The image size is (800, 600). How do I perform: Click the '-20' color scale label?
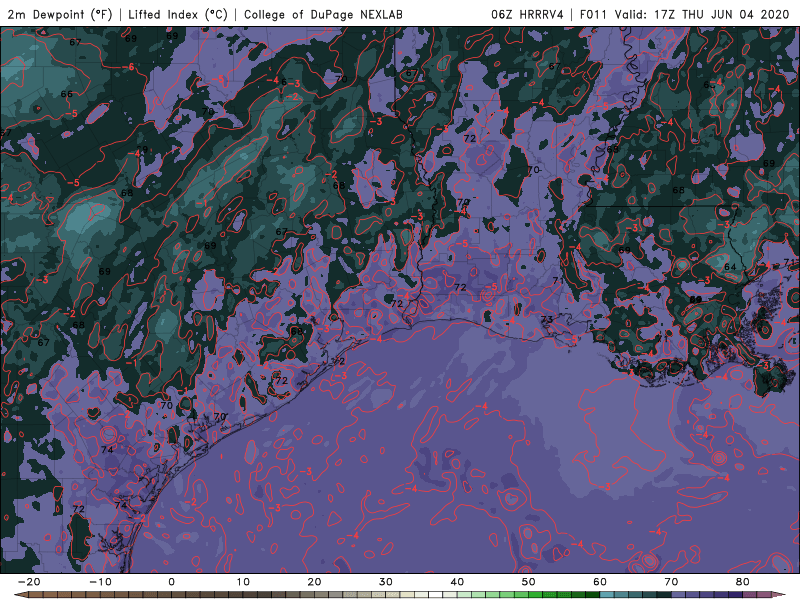[x=29, y=582]
